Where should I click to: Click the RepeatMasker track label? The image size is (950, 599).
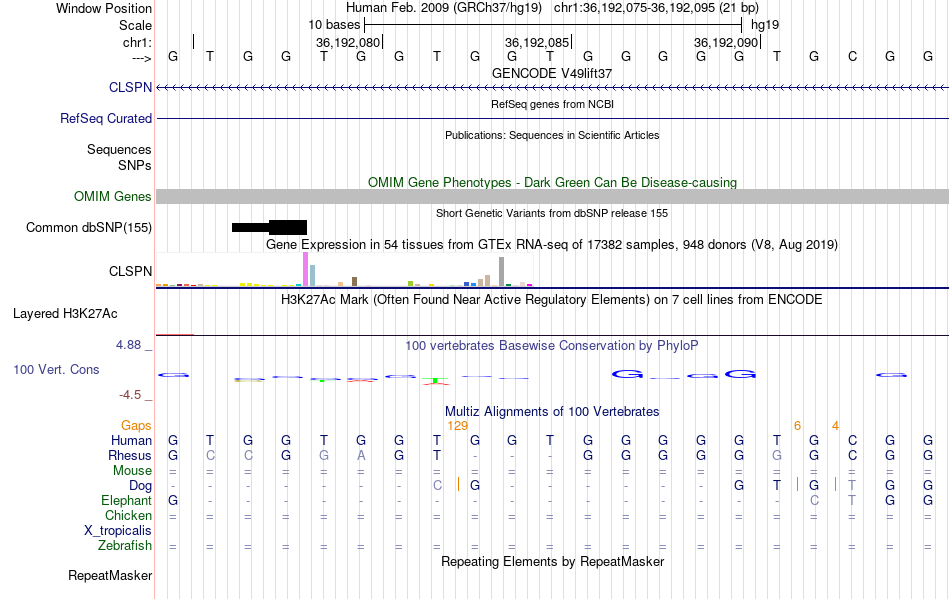point(110,575)
